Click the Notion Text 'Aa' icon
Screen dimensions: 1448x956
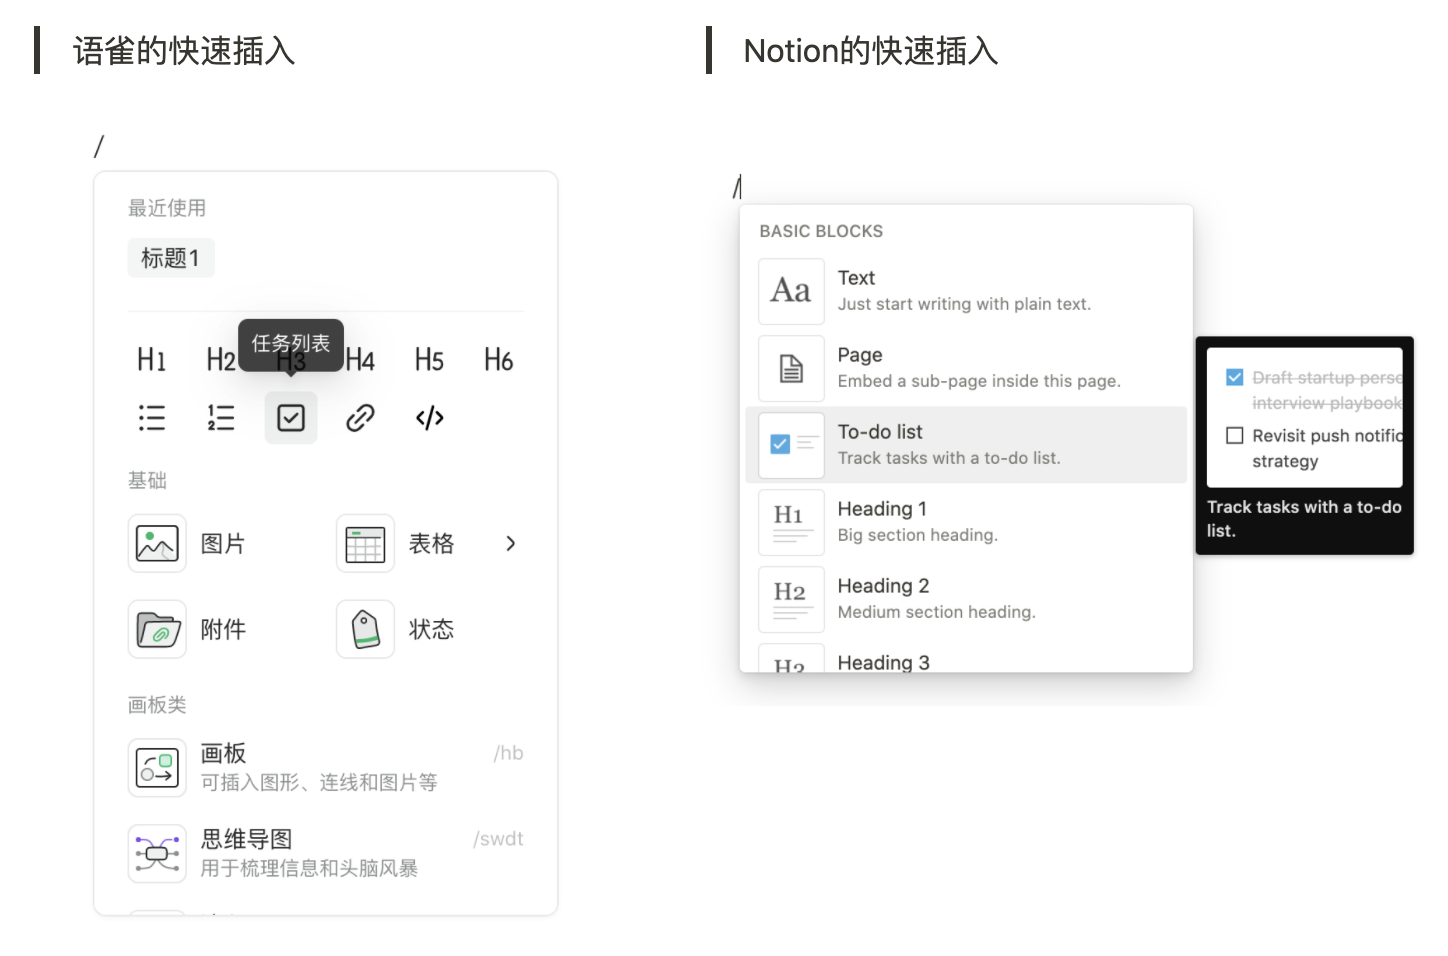click(x=791, y=291)
